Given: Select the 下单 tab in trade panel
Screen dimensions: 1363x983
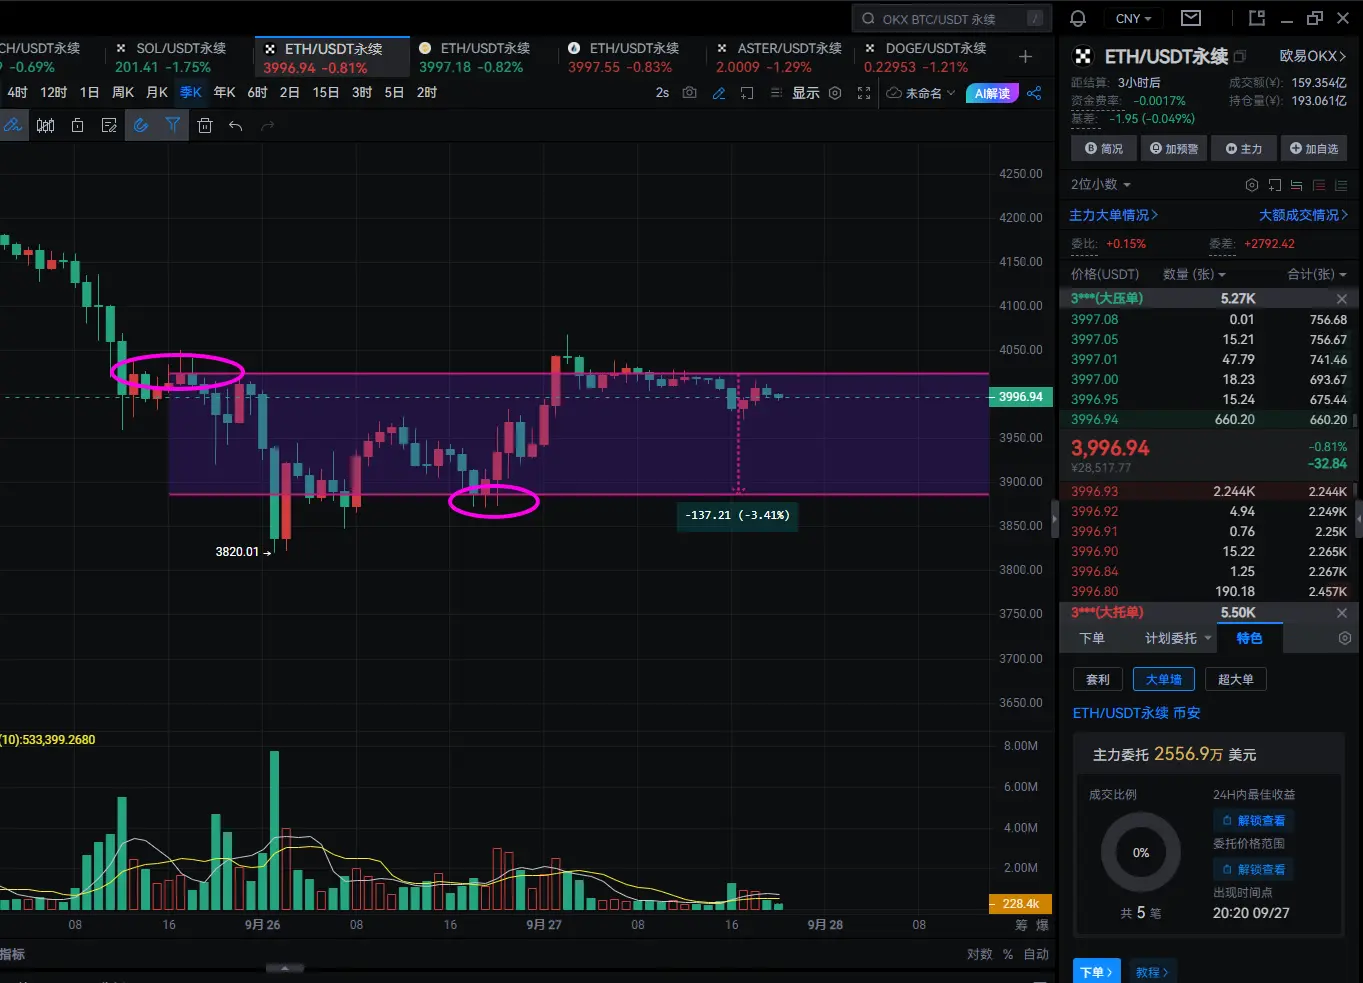Looking at the screenshot, I should [x=1092, y=638].
